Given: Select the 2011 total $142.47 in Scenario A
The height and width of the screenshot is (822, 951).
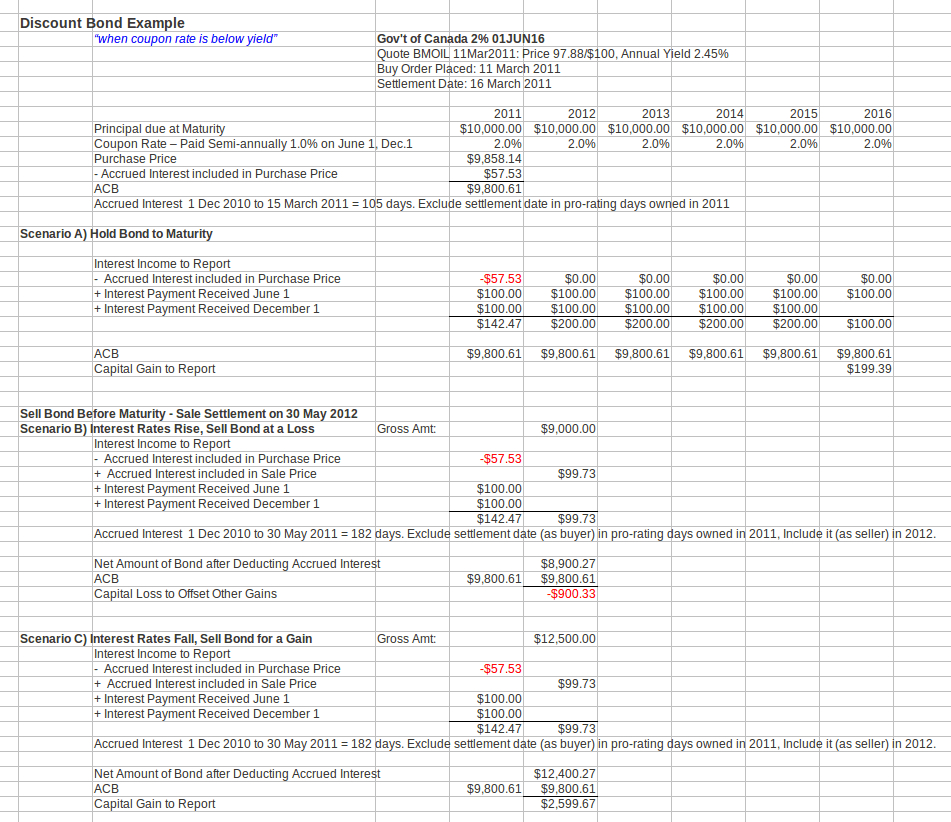Looking at the screenshot, I should coord(499,324).
